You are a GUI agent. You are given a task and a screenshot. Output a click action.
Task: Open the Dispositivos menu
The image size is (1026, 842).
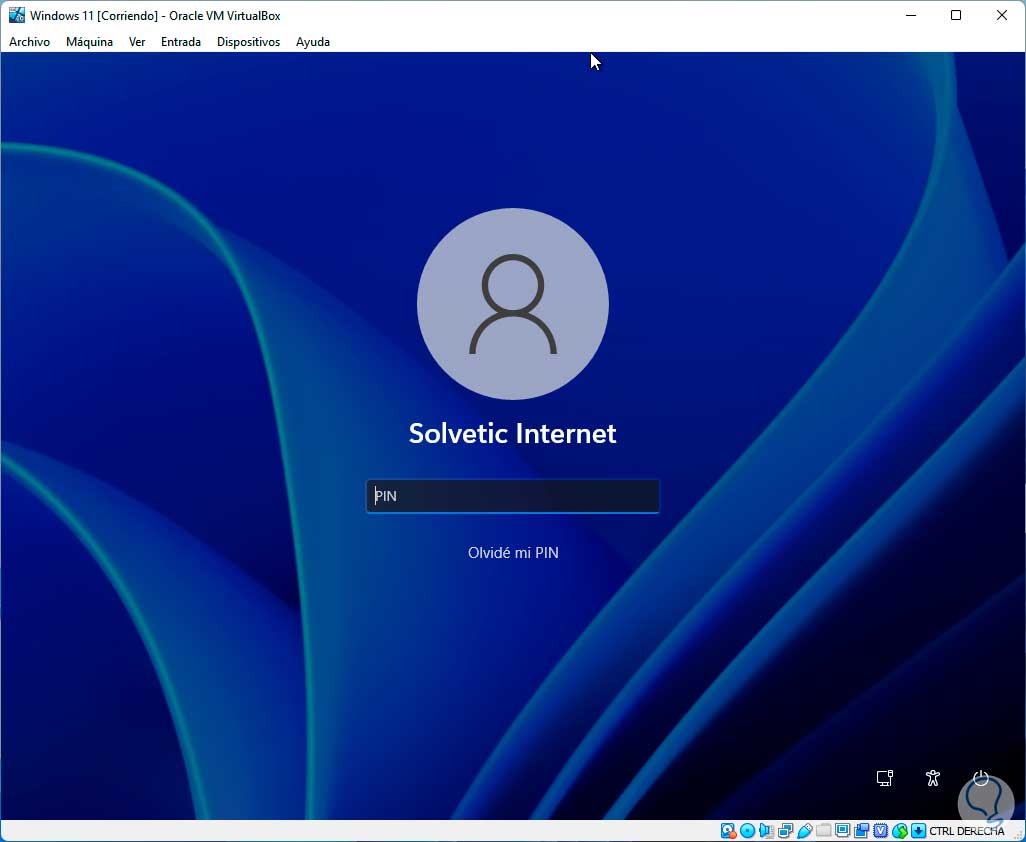248,42
